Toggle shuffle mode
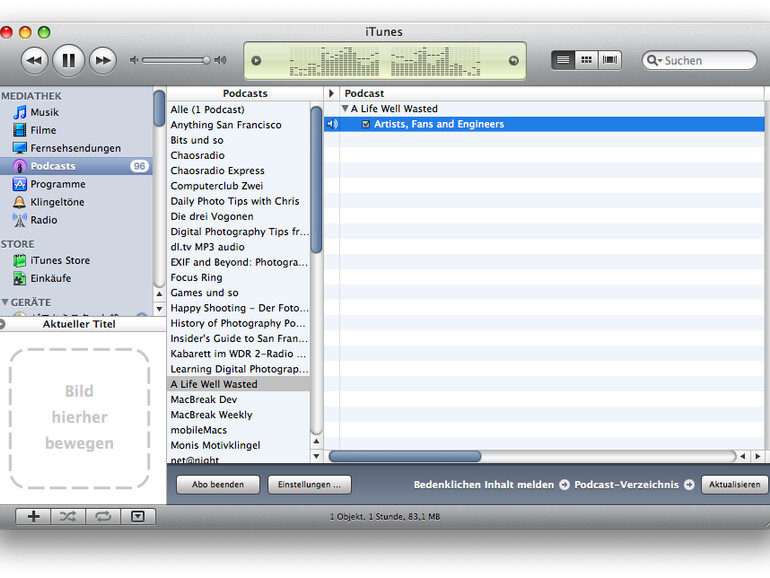 [x=68, y=516]
